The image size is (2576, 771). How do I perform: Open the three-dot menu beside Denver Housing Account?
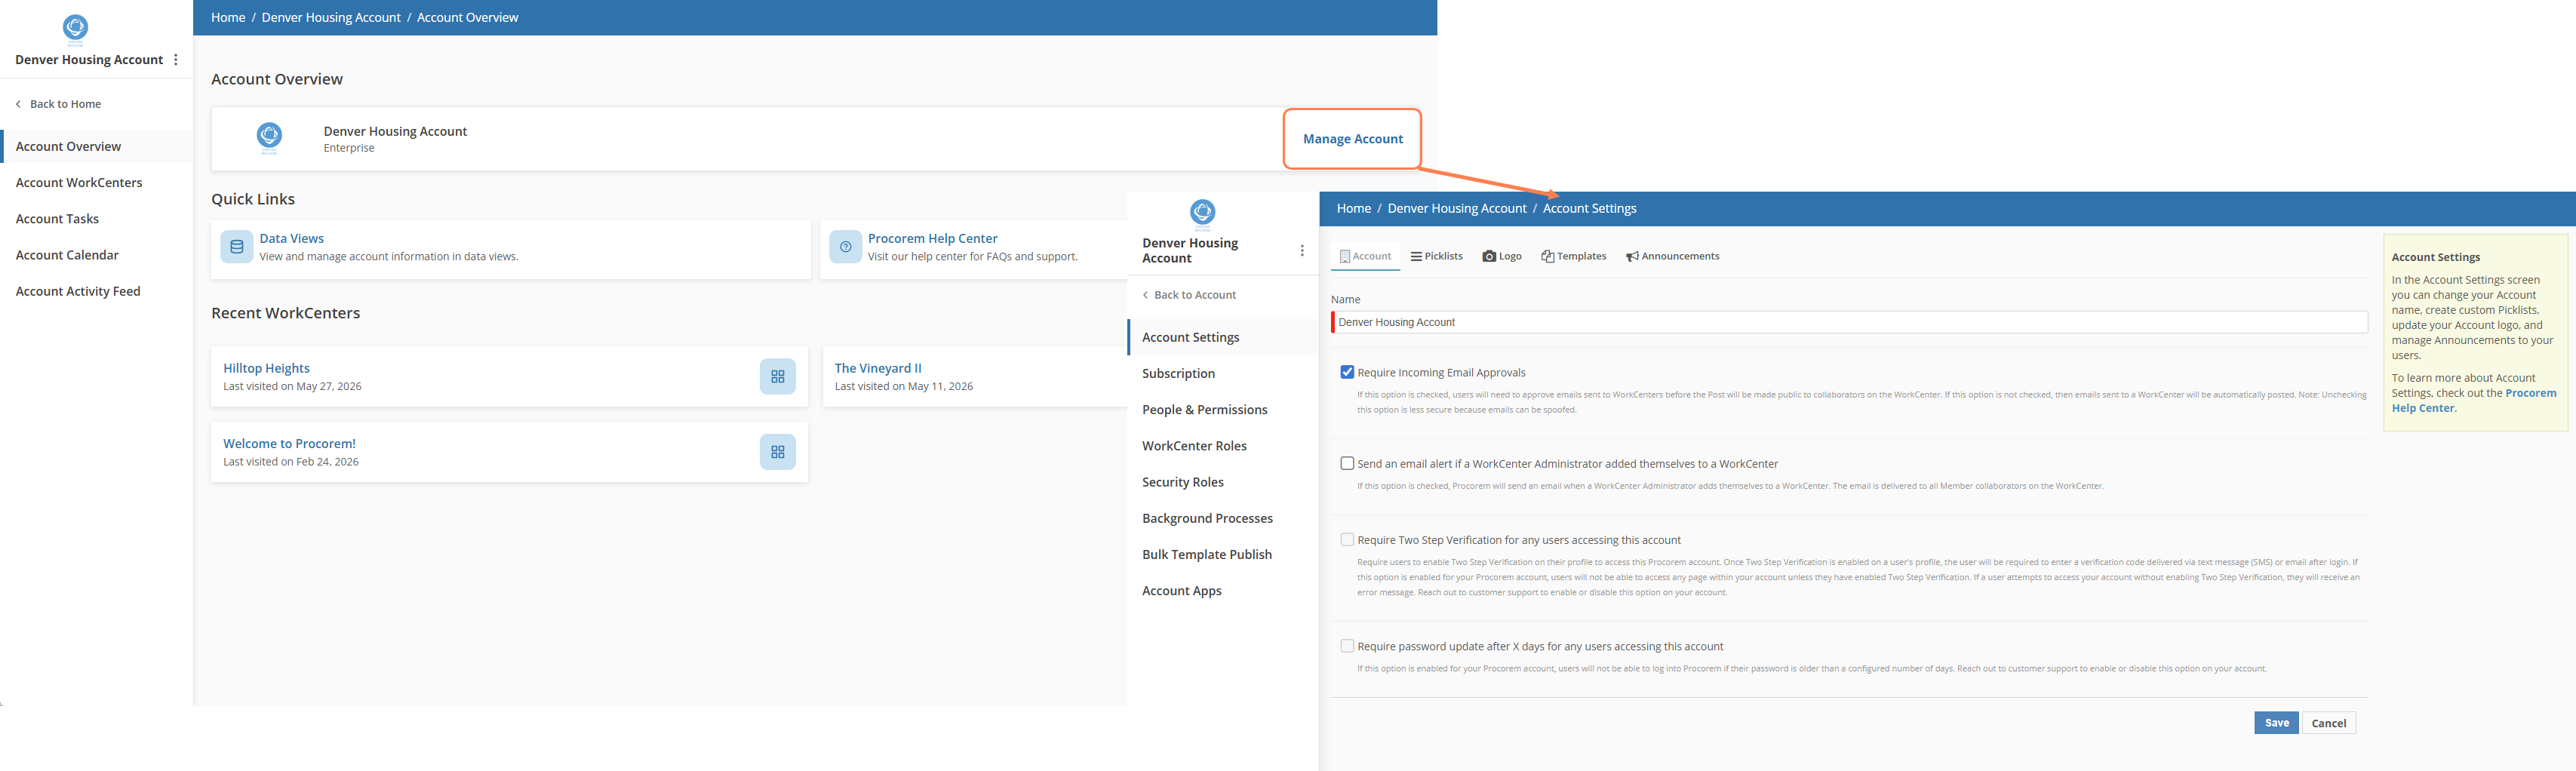tap(176, 60)
